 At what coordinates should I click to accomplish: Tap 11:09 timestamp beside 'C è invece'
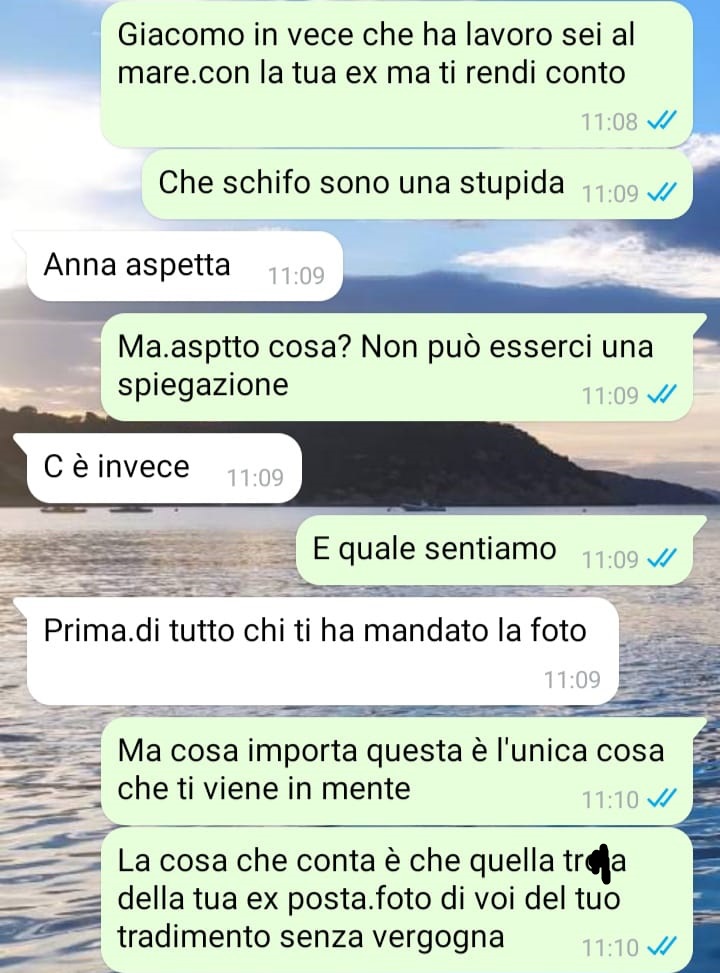[x=255, y=478]
